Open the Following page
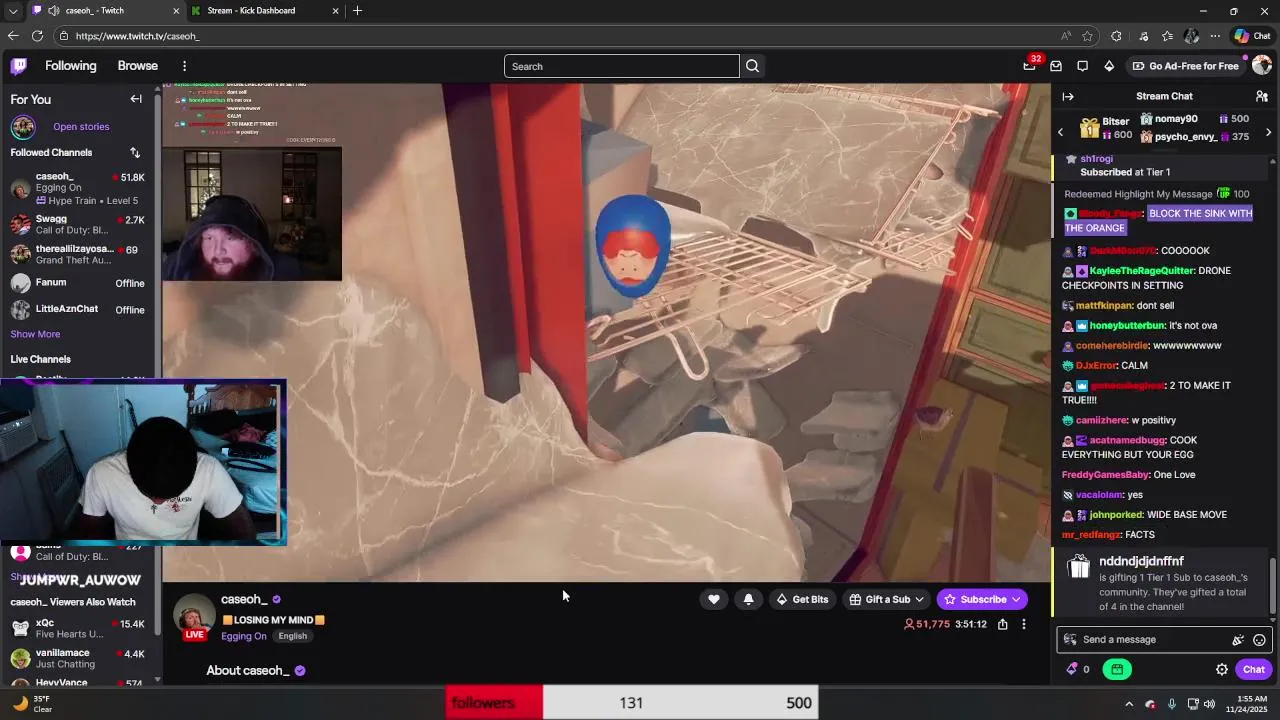This screenshot has height=720, width=1280. 71,66
